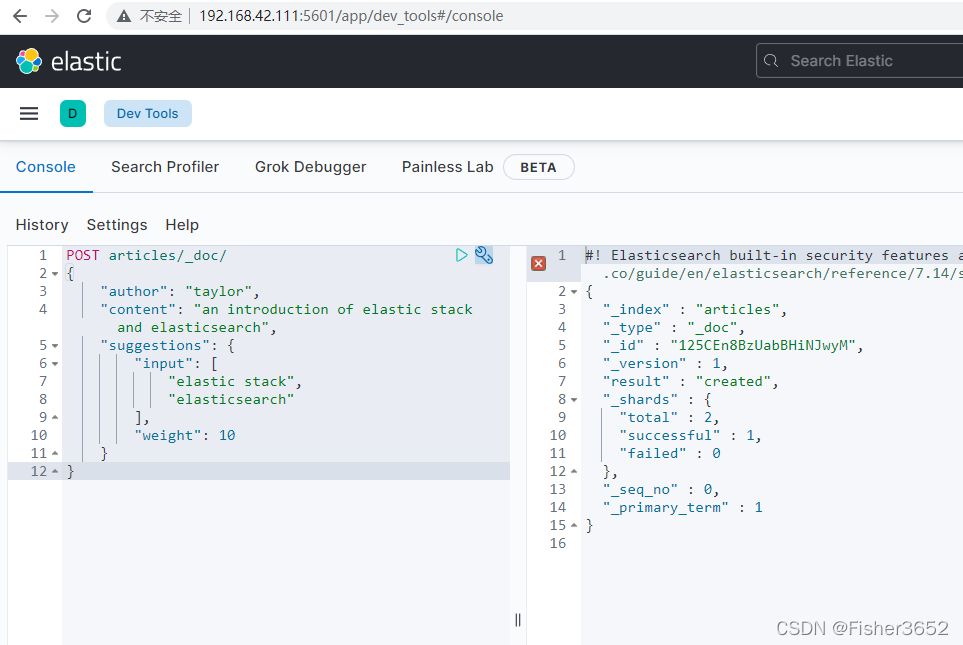Open the wrench actions menu for the request

(484, 255)
